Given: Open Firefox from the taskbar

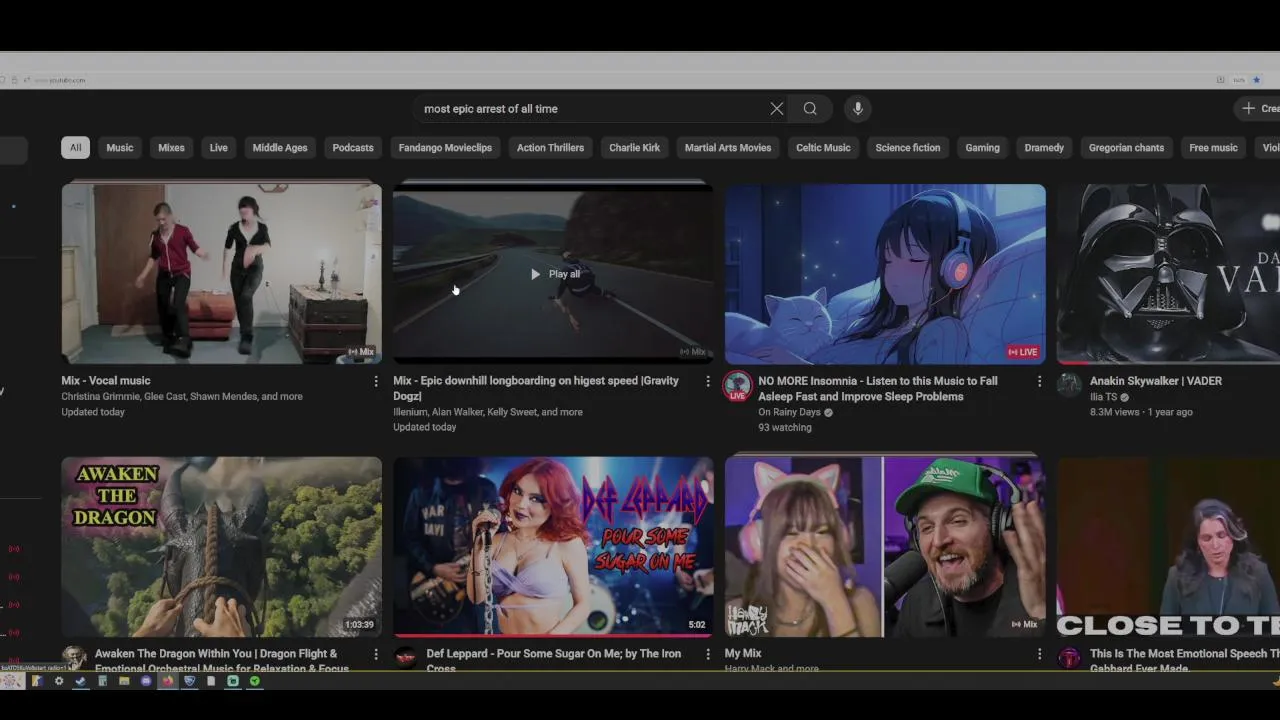Looking at the screenshot, I should (x=167, y=681).
